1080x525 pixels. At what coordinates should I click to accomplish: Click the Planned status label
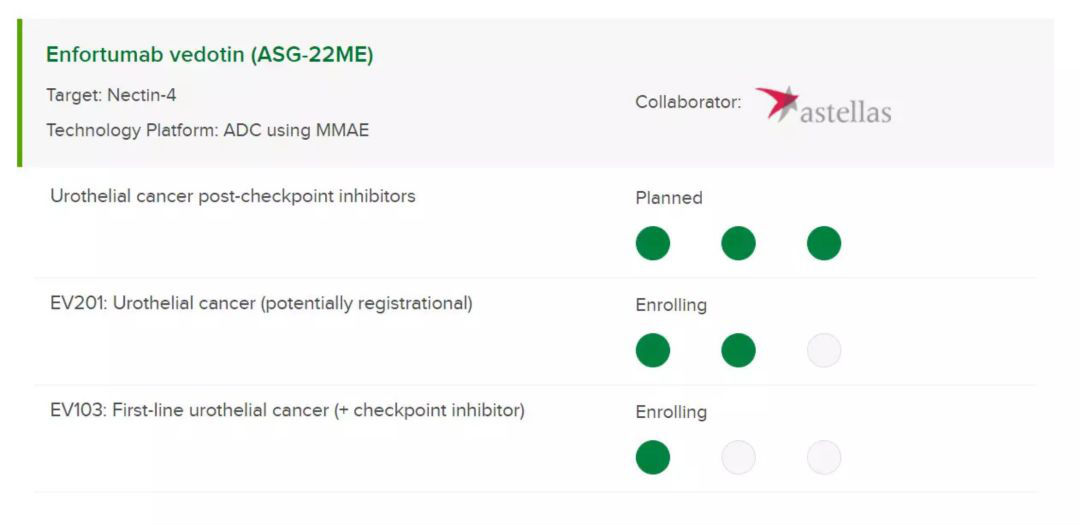[669, 198]
